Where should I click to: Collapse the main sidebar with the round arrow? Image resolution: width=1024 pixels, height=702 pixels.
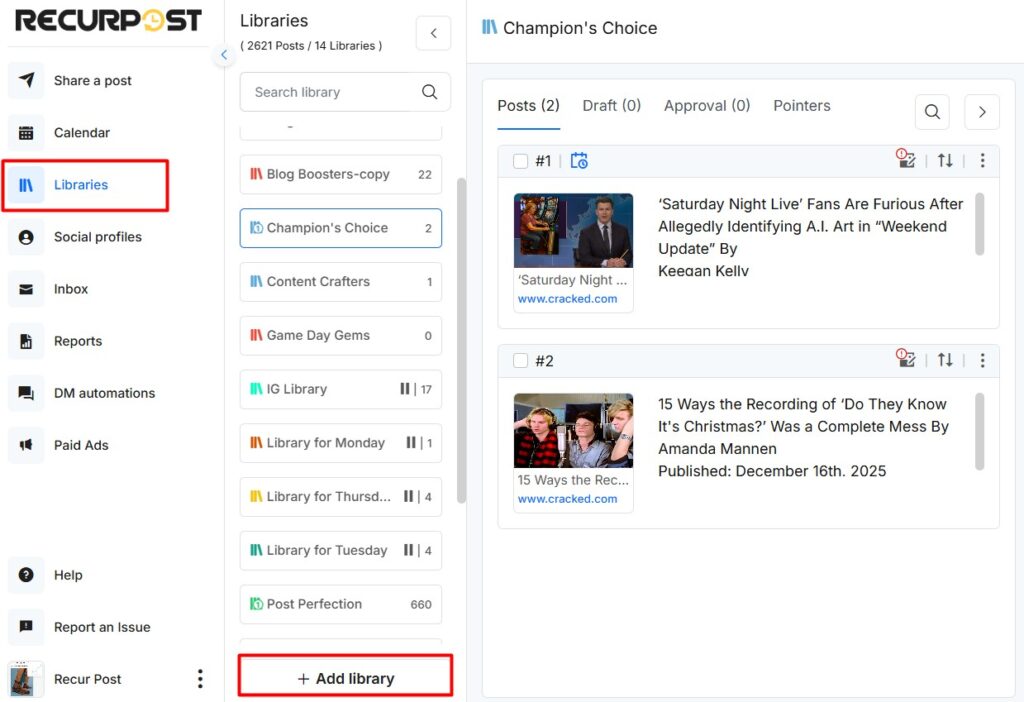pyautogui.click(x=224, y=55)
